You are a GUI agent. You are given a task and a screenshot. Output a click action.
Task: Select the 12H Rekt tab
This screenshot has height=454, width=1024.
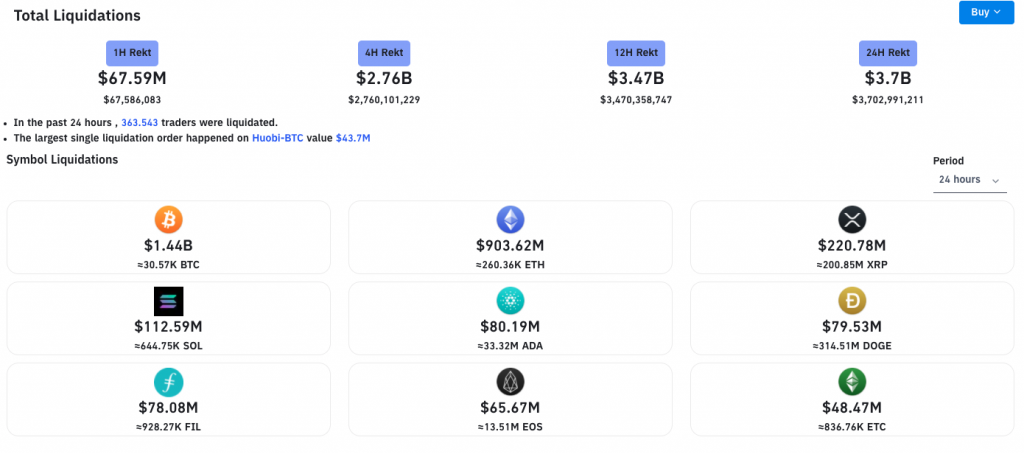point(636,53)
